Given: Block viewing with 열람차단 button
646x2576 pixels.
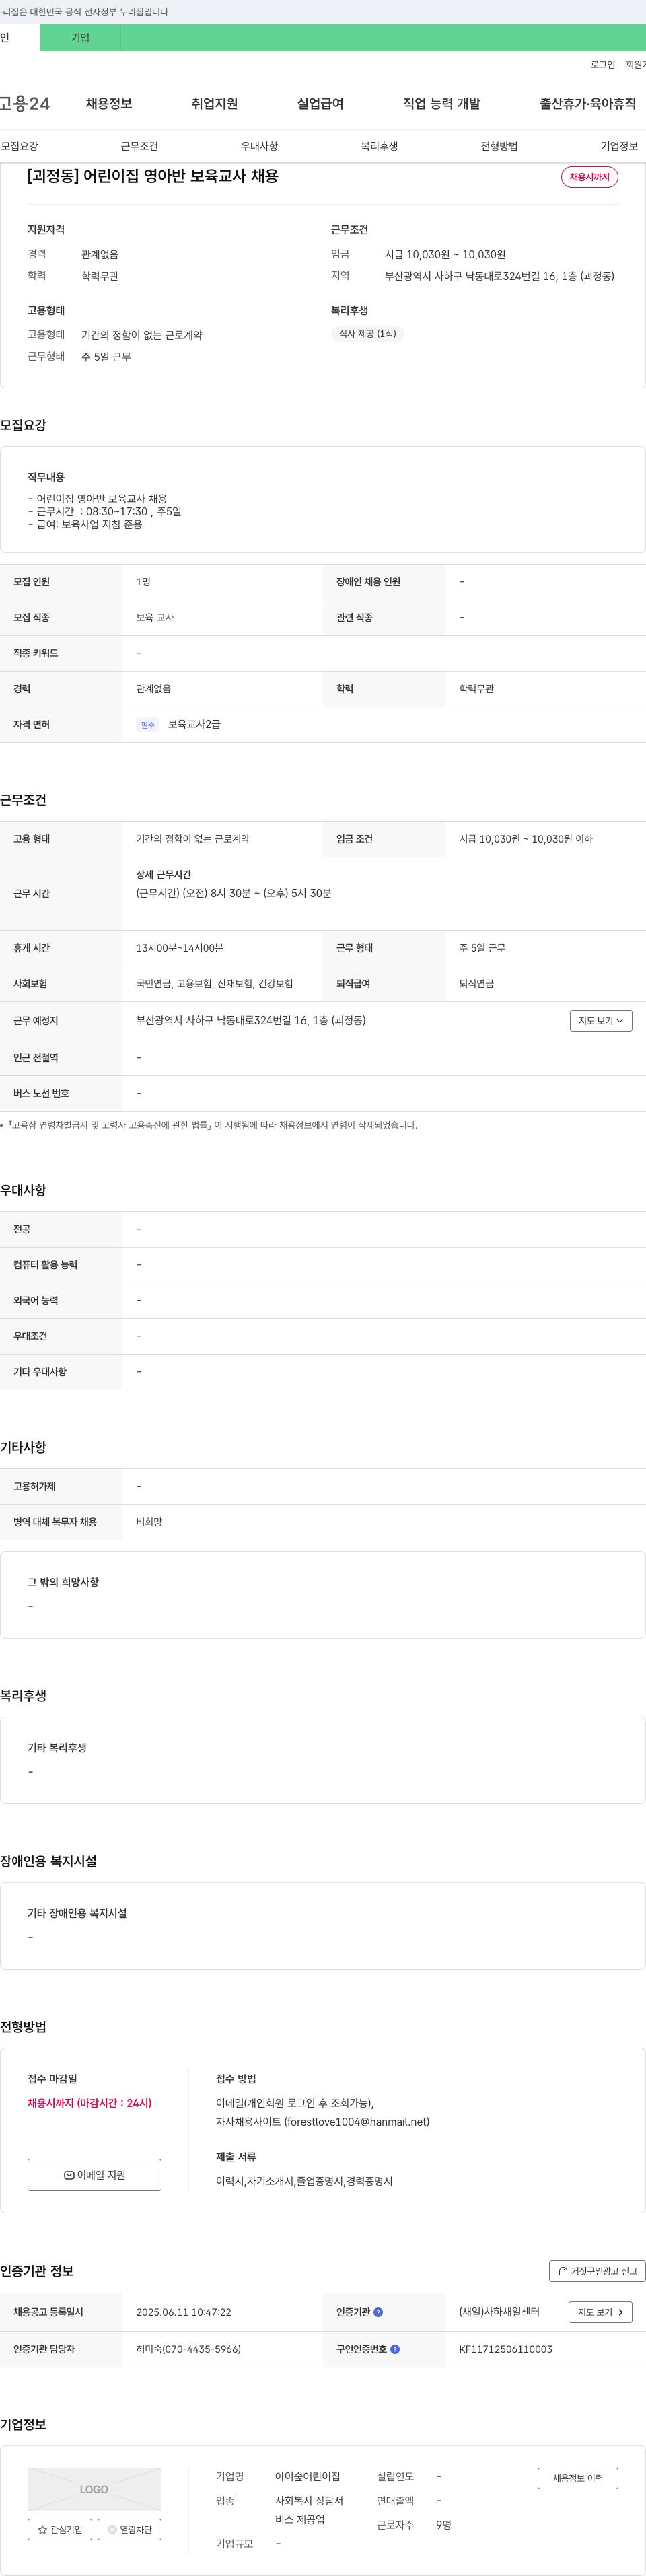Looking at the screenshot, I should [129, 2529].
